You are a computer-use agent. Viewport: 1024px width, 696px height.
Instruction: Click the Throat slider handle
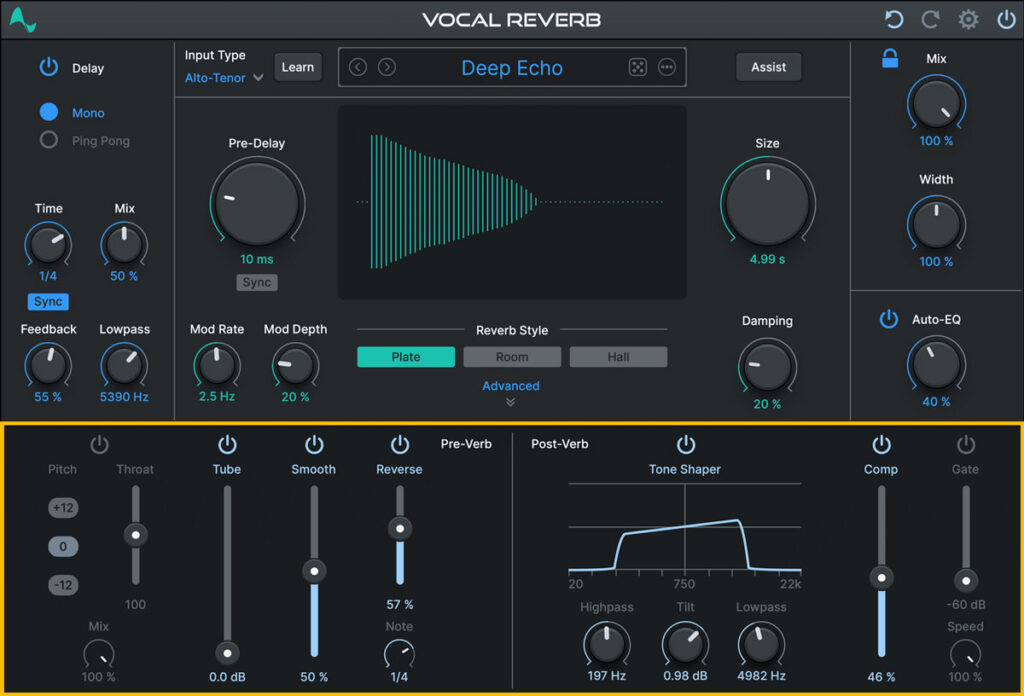(136, 535)
